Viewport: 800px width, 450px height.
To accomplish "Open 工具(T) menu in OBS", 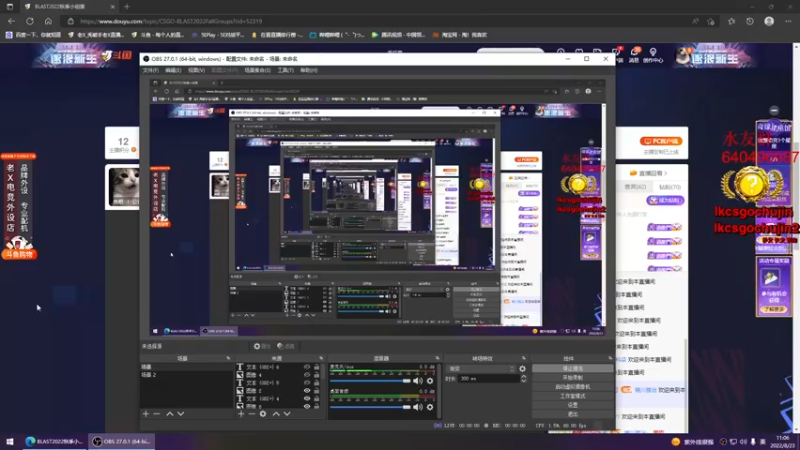I will coord(286,70).
